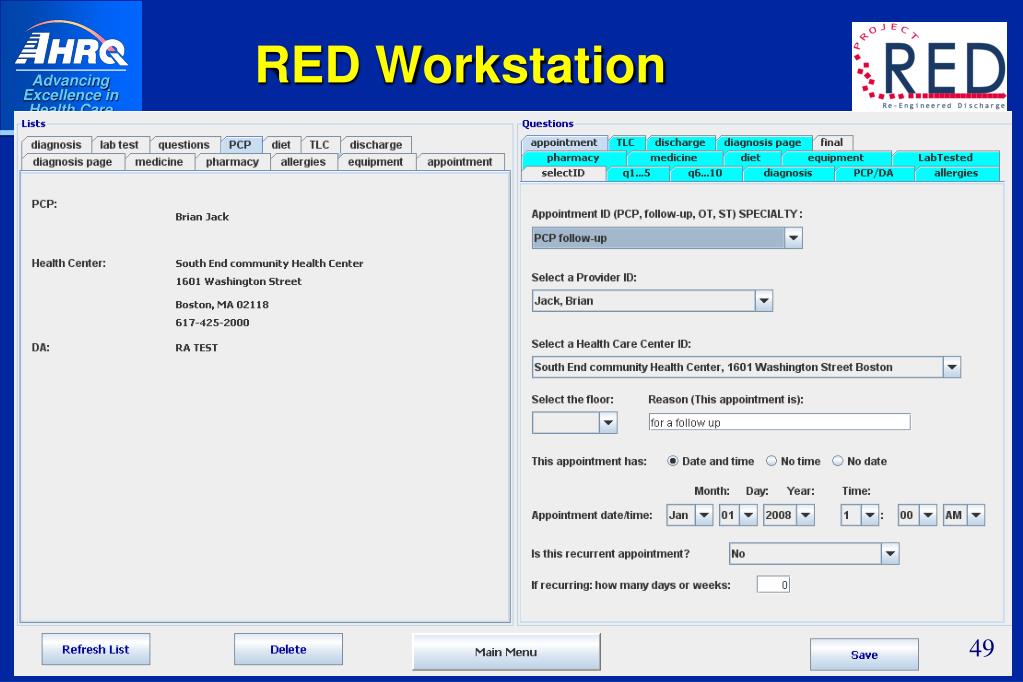The image size is (1023, 682).
Task: Select the LabTested tab
Action: 945,158
